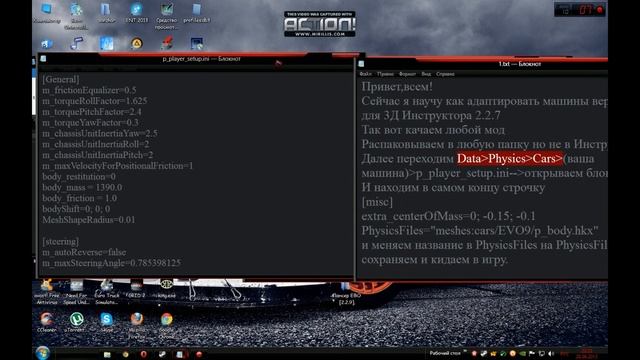Click the m_chassisUnitInertiaPitch=2 line
Screen dimensions: 640x360
[x=98, y=155]
